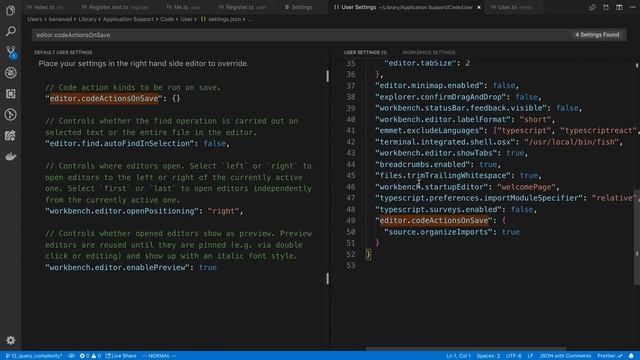Click "typescript.surveys.enabled" on line 48

click(438, 209)
